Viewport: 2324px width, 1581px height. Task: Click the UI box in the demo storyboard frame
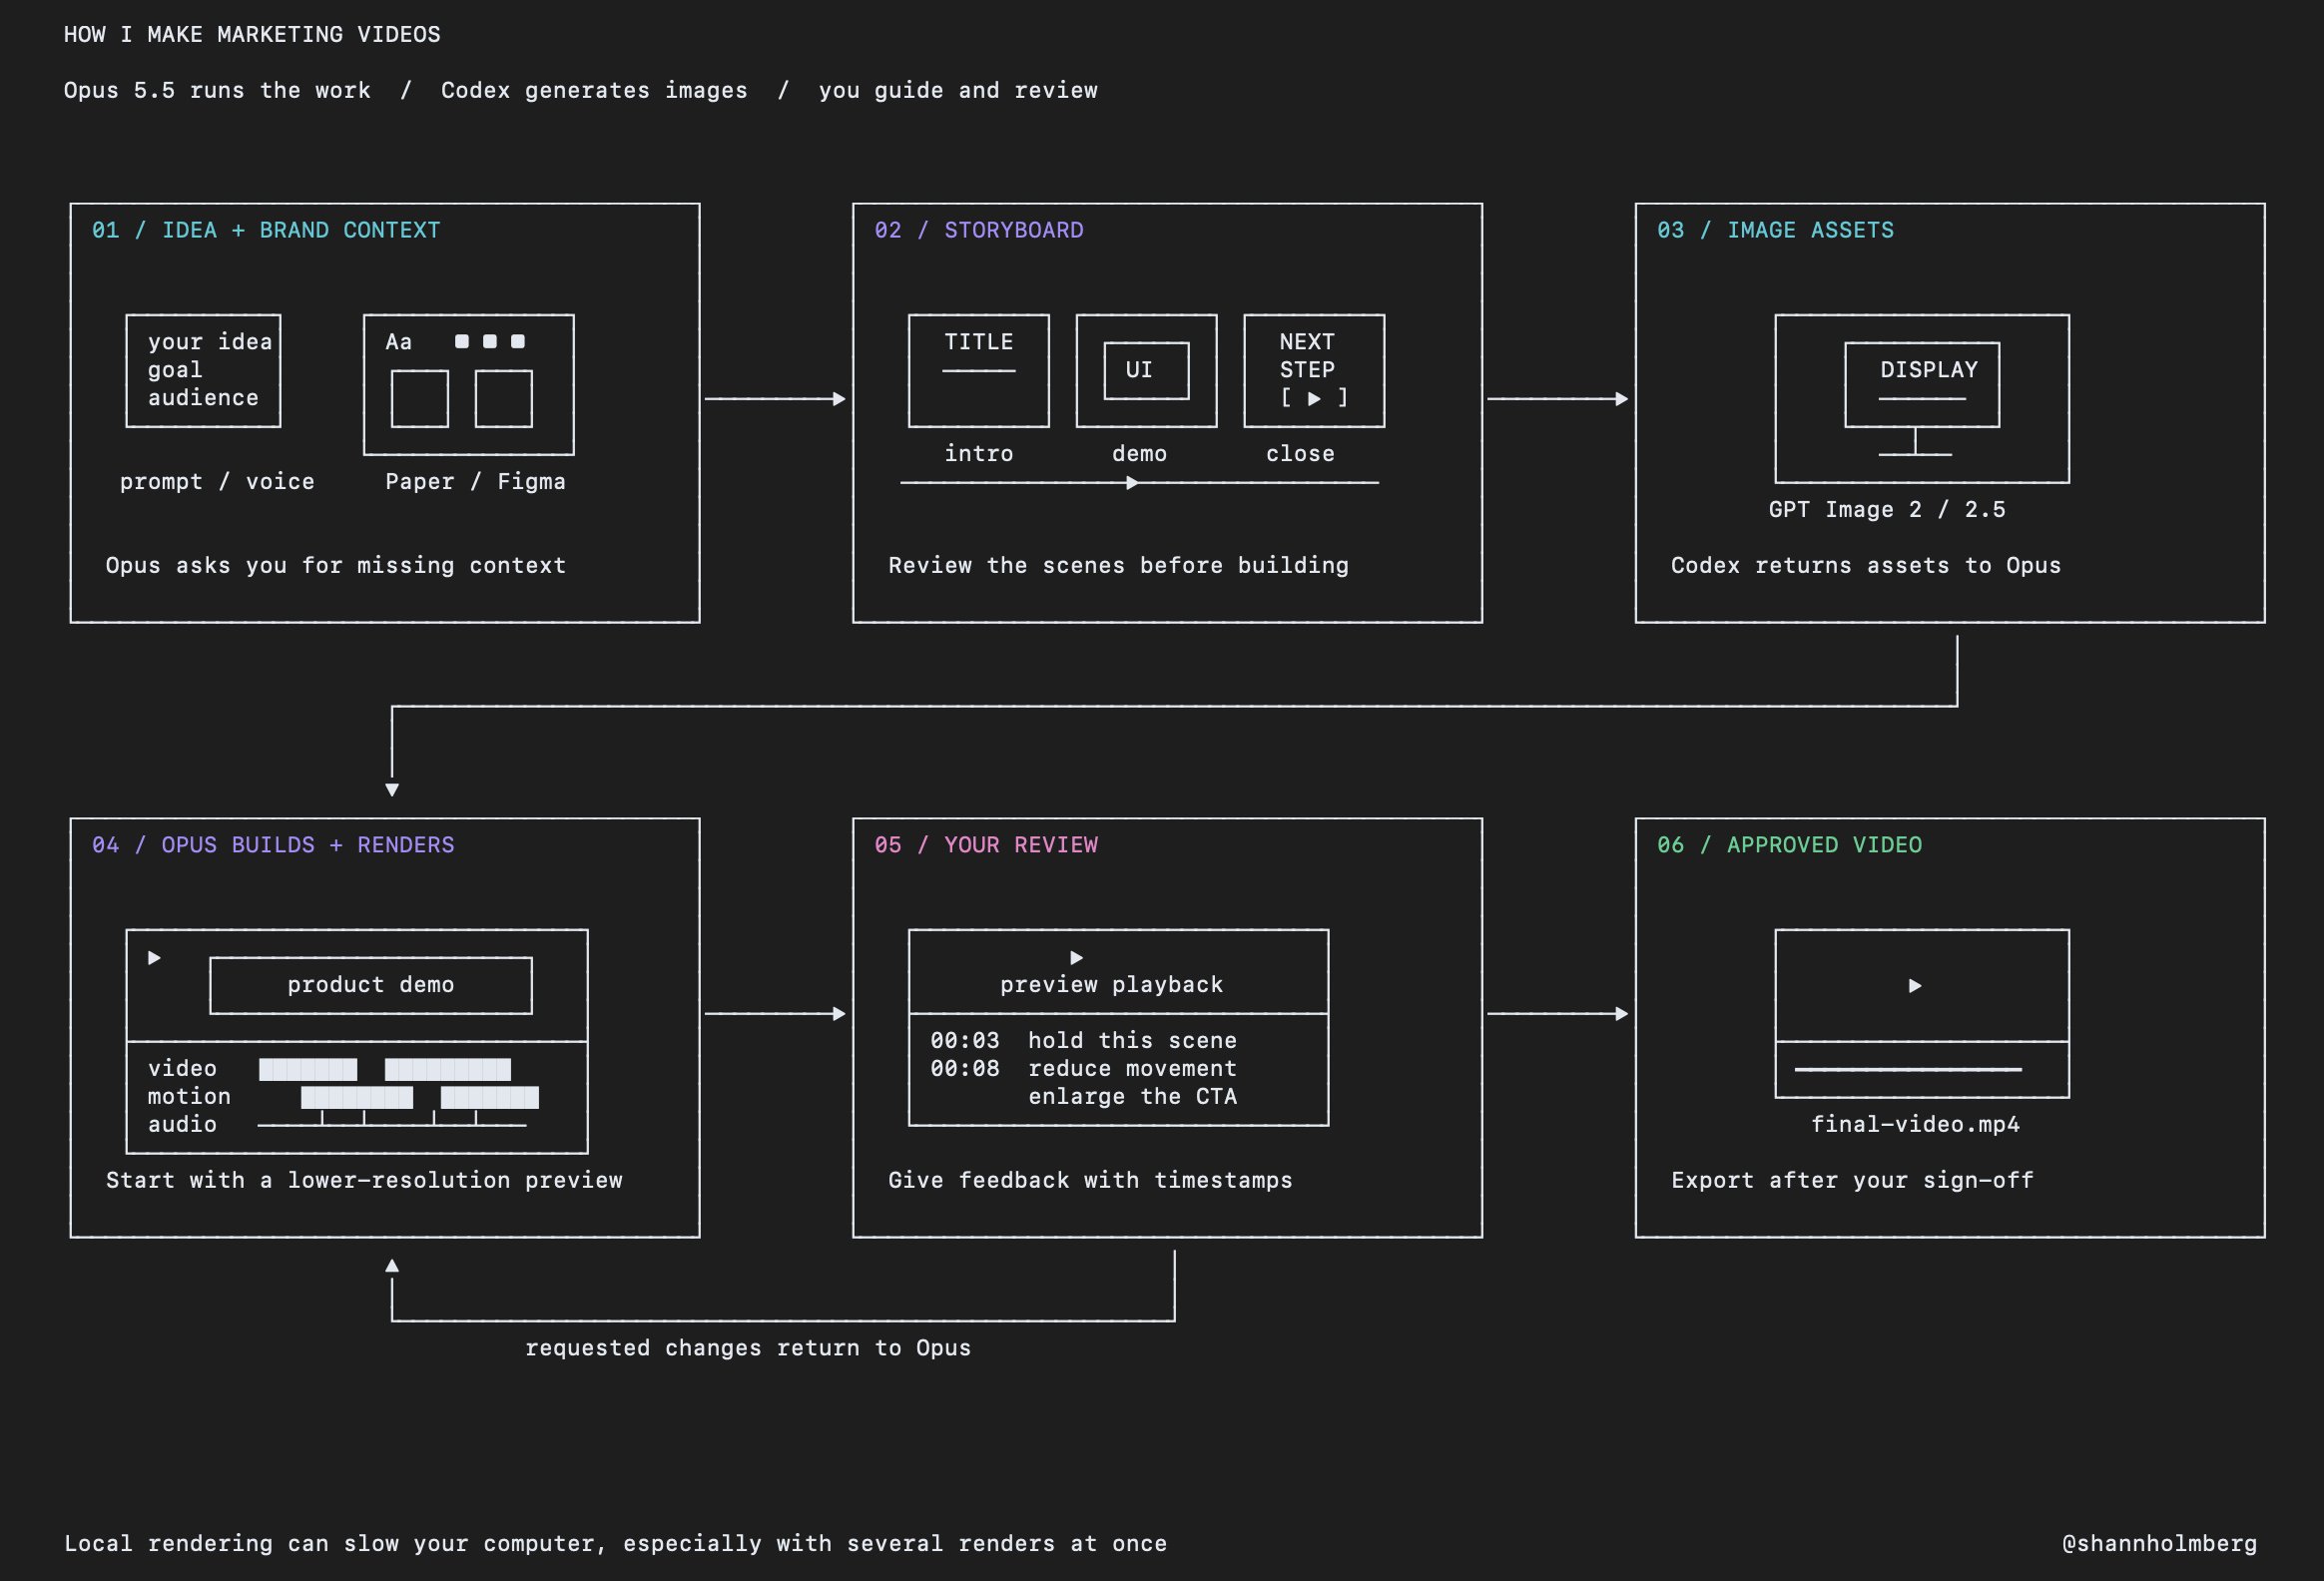(1146, 371)
